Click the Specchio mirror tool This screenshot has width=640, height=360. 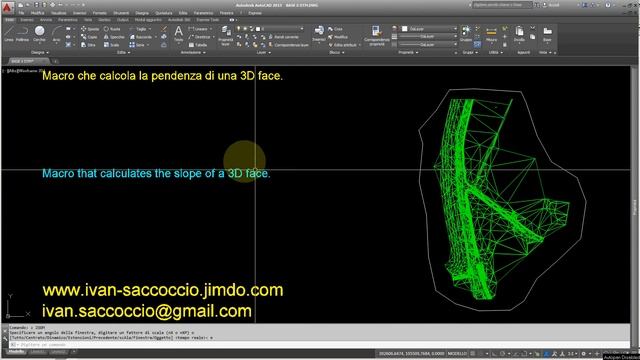pyautogui.click(x=114, y=37)
